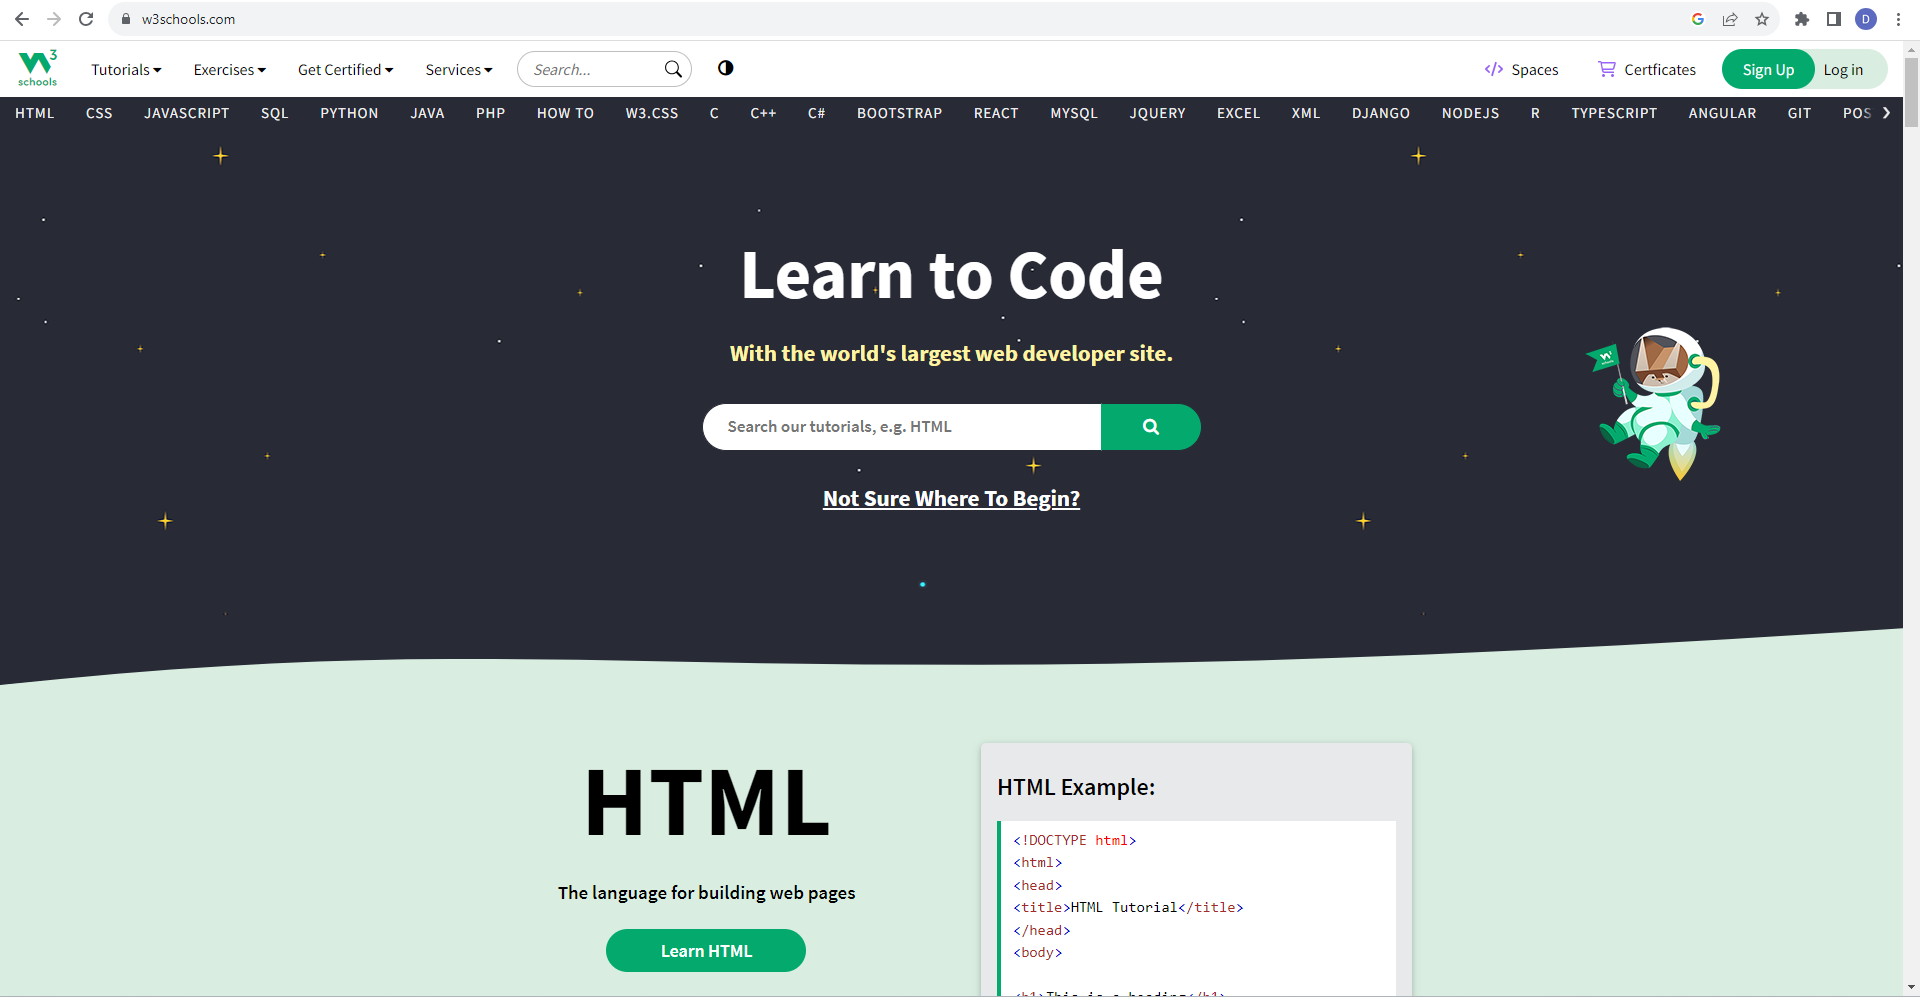Open Not Sure Where To Begin link

click(x=951, y=498)
